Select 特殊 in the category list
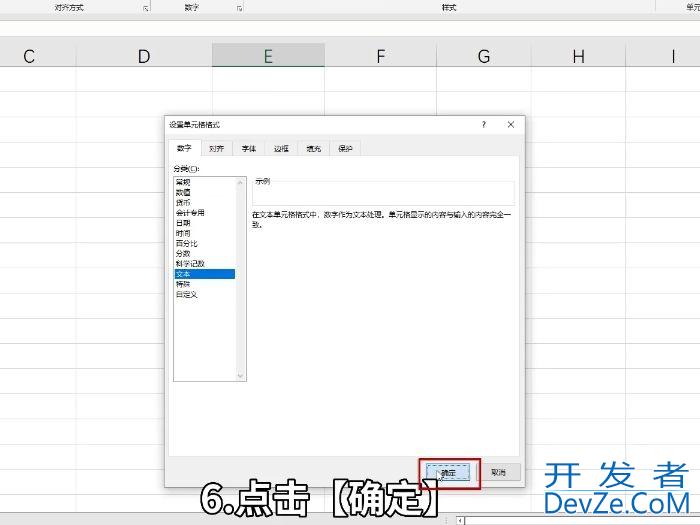The image size is (700, 525). coord(204,284)
